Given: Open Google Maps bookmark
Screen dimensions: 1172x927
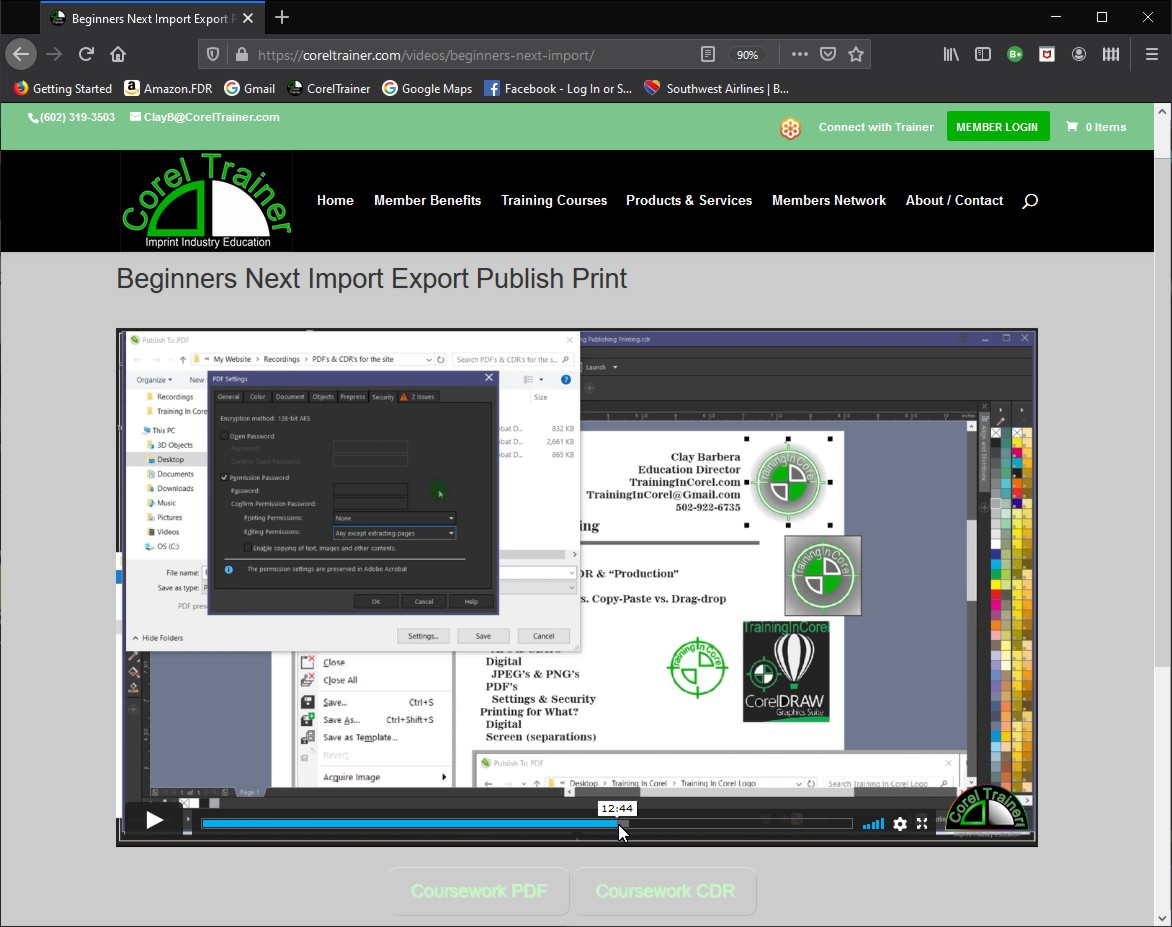Looking at the screenshot, I should click(428, 88).
